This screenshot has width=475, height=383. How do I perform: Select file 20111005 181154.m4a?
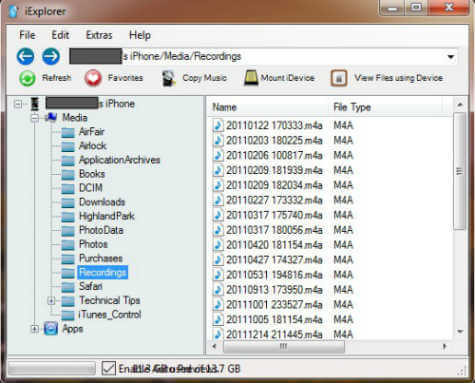274,320
